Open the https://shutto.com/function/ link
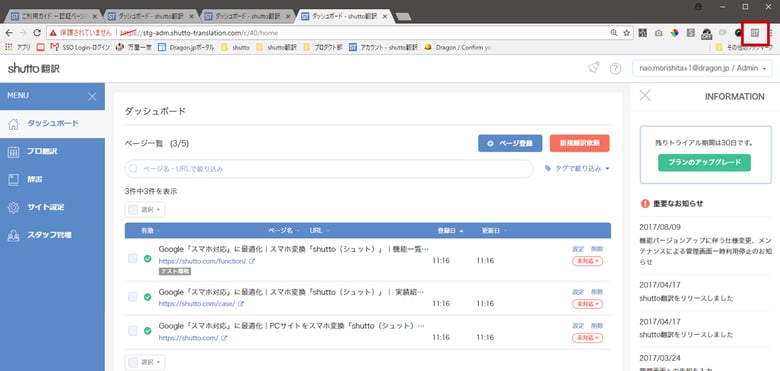 tap(202, 261)
